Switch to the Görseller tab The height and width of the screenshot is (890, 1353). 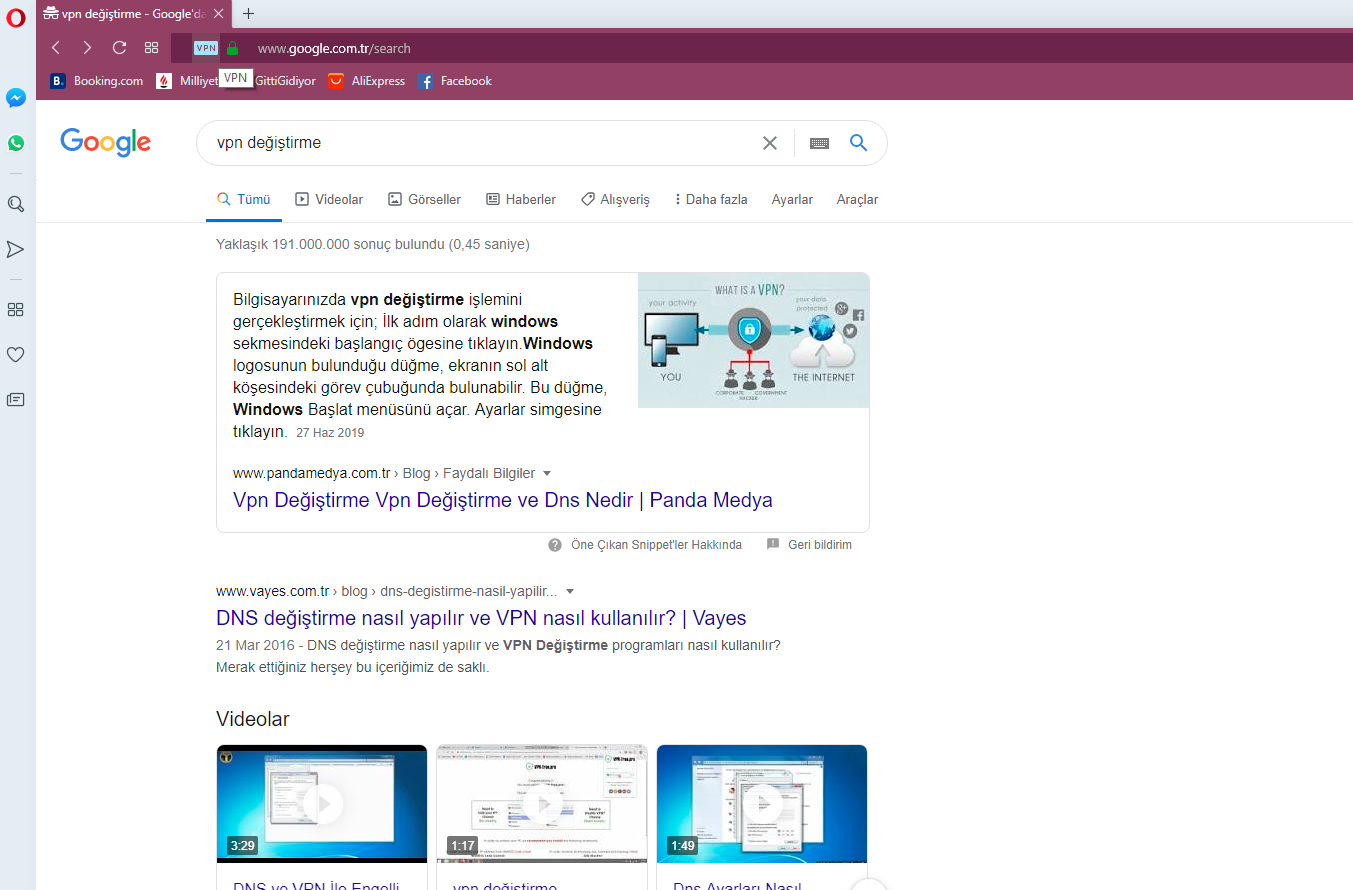pyautogui.click(x=425, y=200)
